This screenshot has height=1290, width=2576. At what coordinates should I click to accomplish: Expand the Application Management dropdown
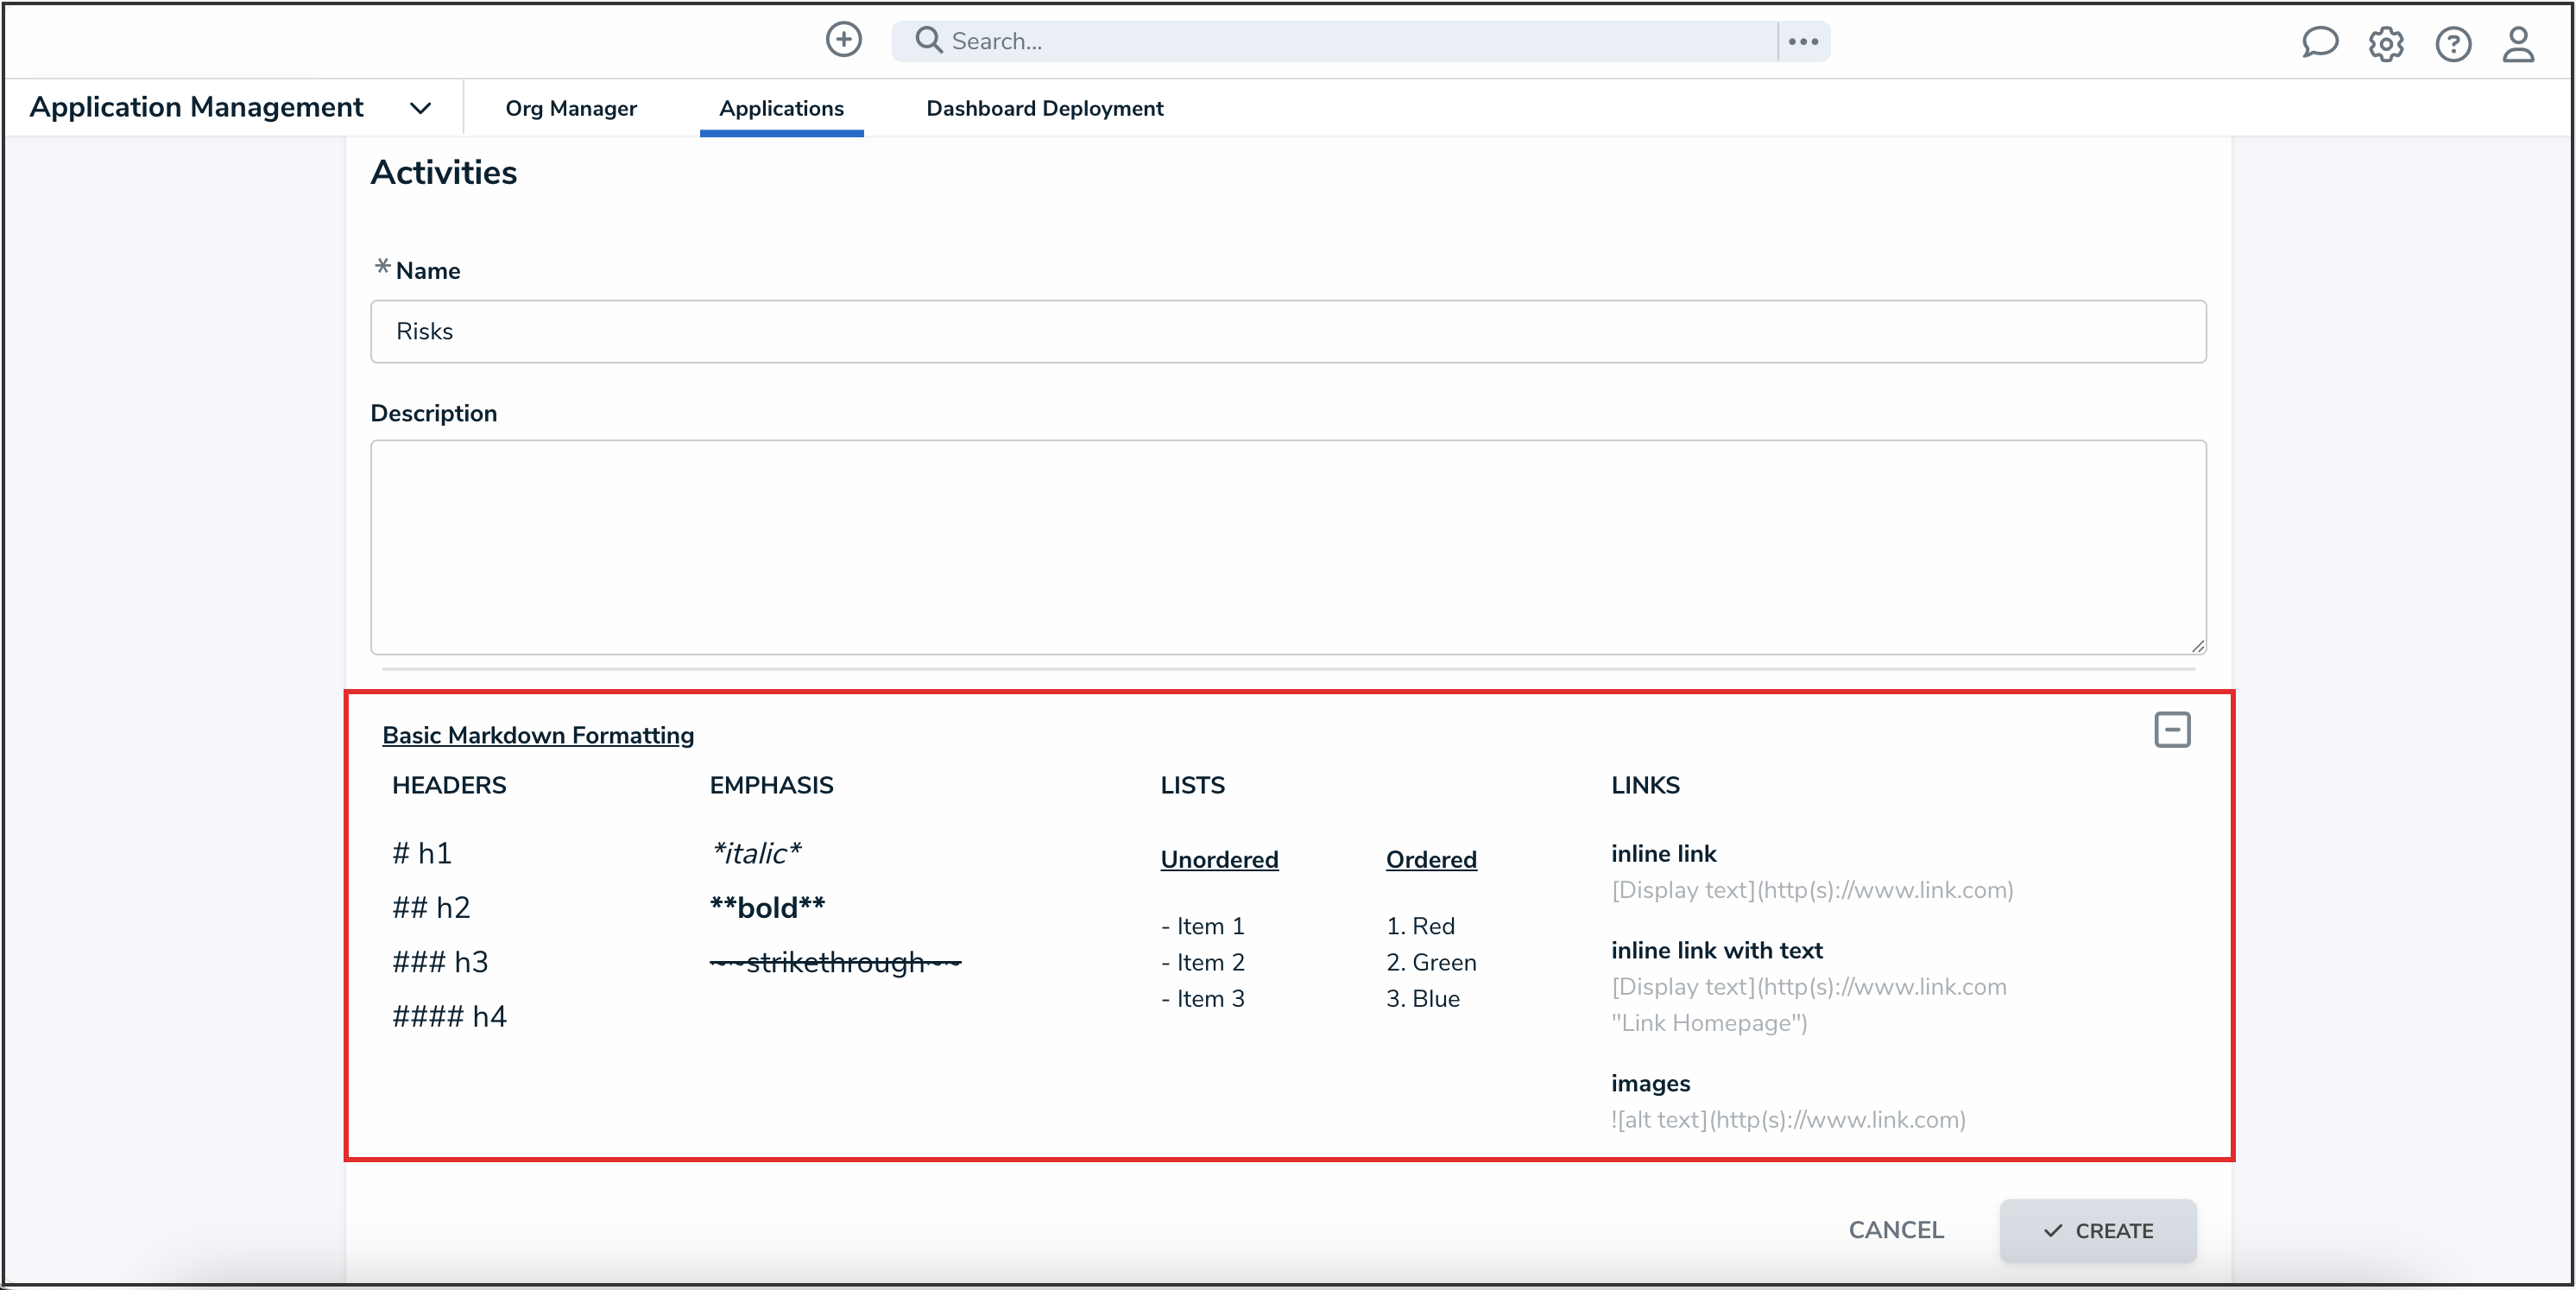click(421, 108)
